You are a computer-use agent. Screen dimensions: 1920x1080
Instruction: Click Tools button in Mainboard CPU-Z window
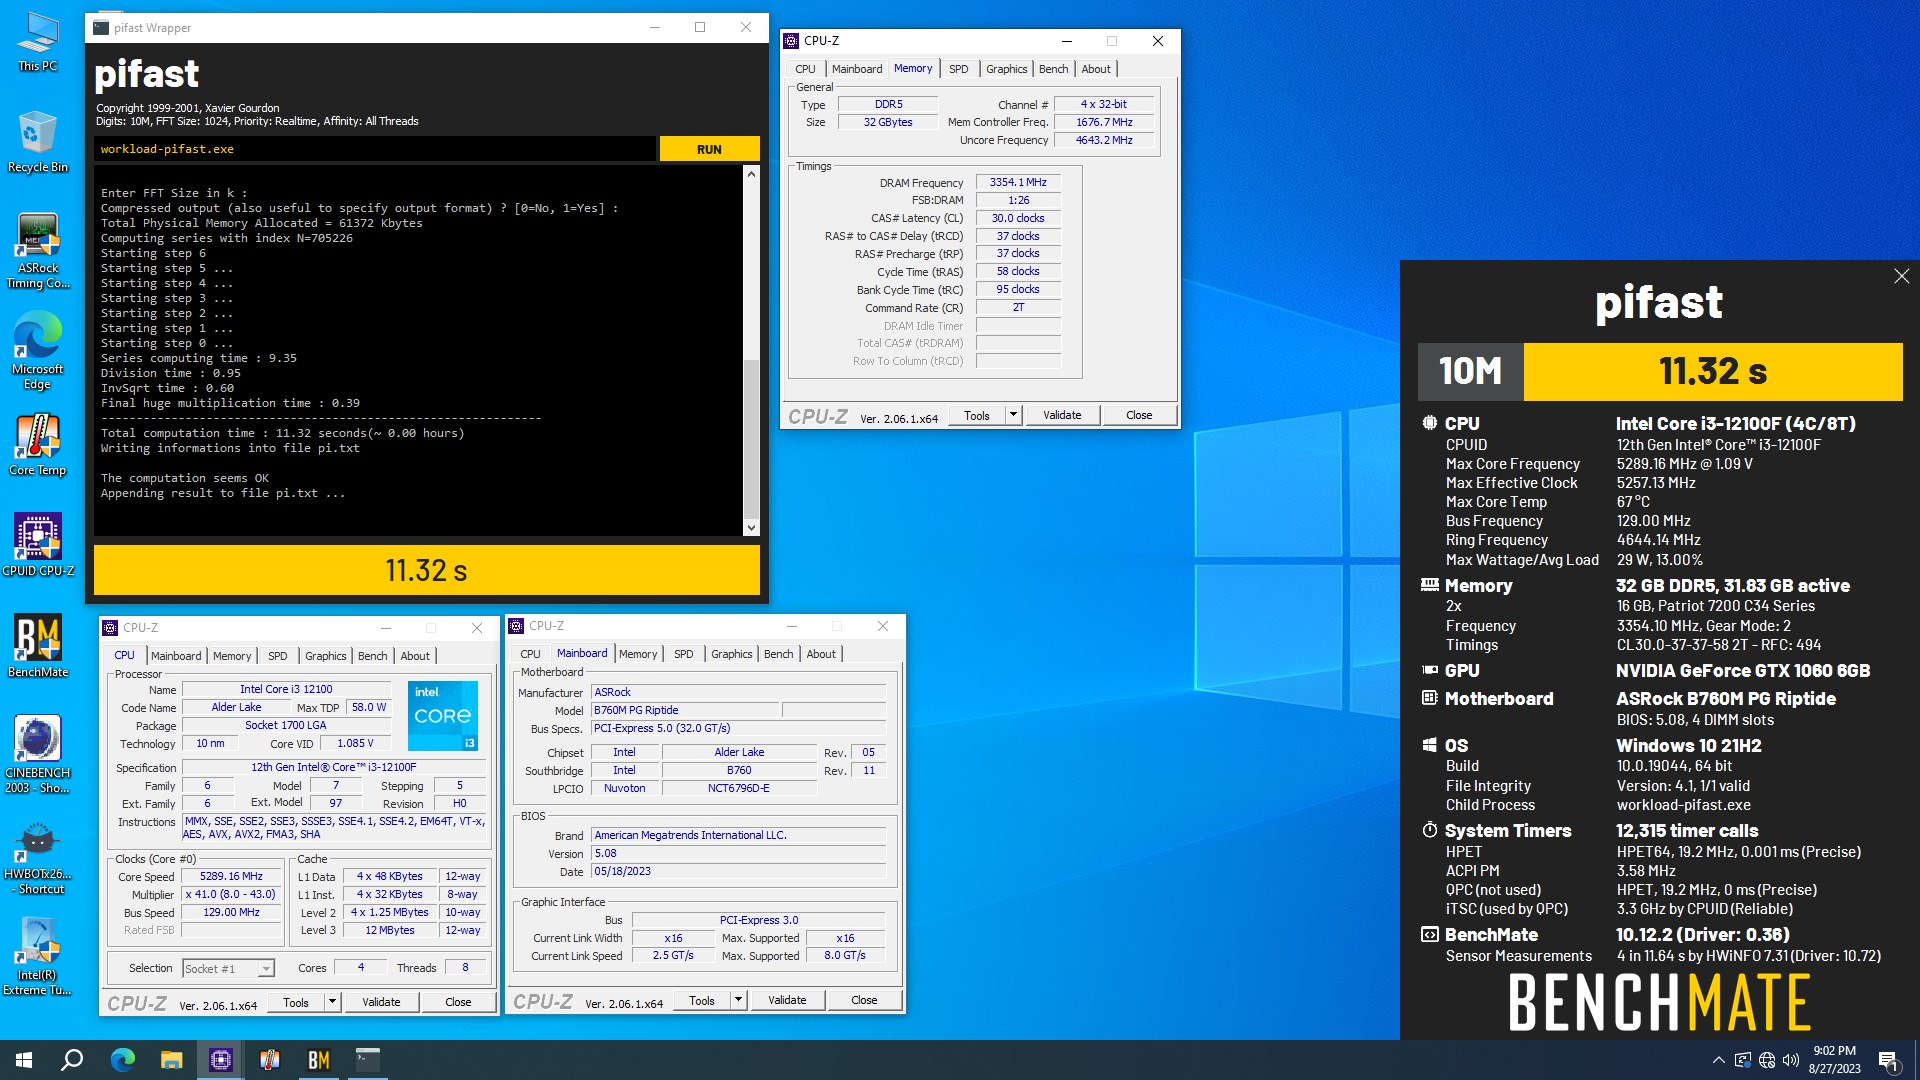pos(702,1000)
